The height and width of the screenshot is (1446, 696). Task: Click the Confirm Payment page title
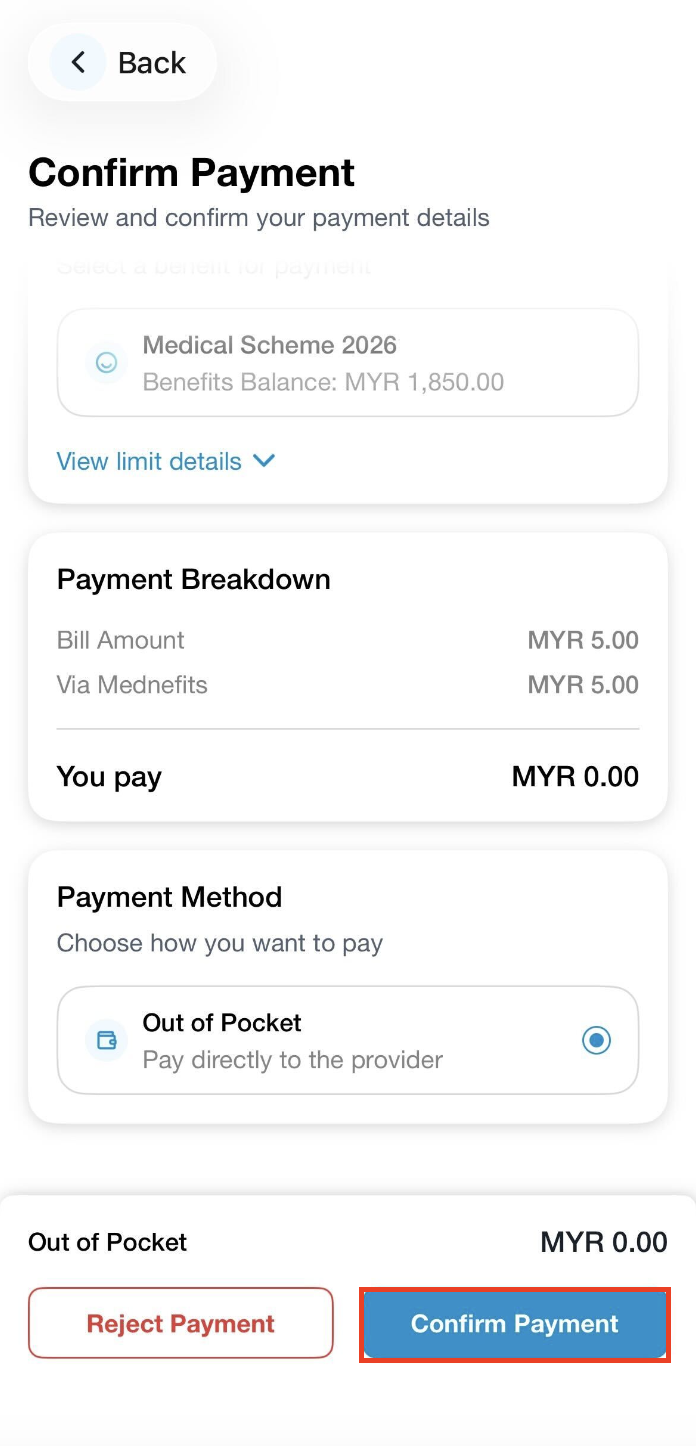191,173
